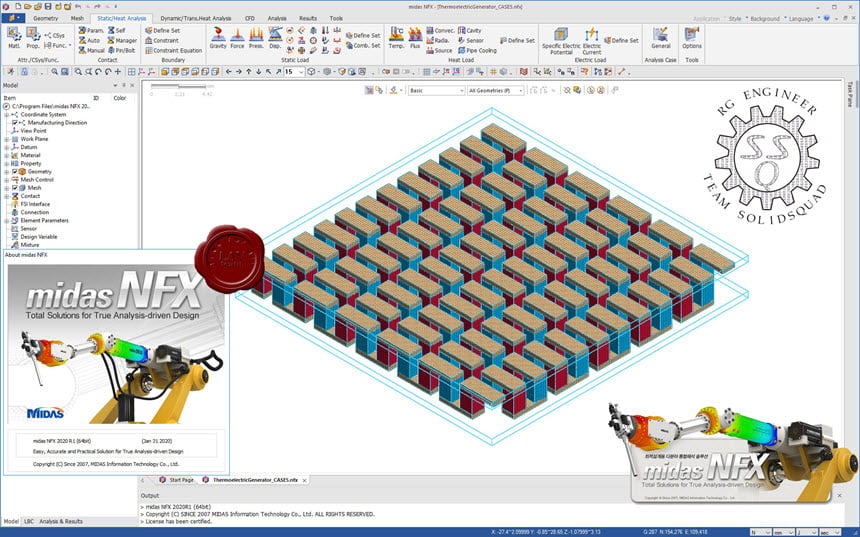This screenshot has width=860, height=537.
Task: Open the Prop. property tool
Action: click(33, 38)
